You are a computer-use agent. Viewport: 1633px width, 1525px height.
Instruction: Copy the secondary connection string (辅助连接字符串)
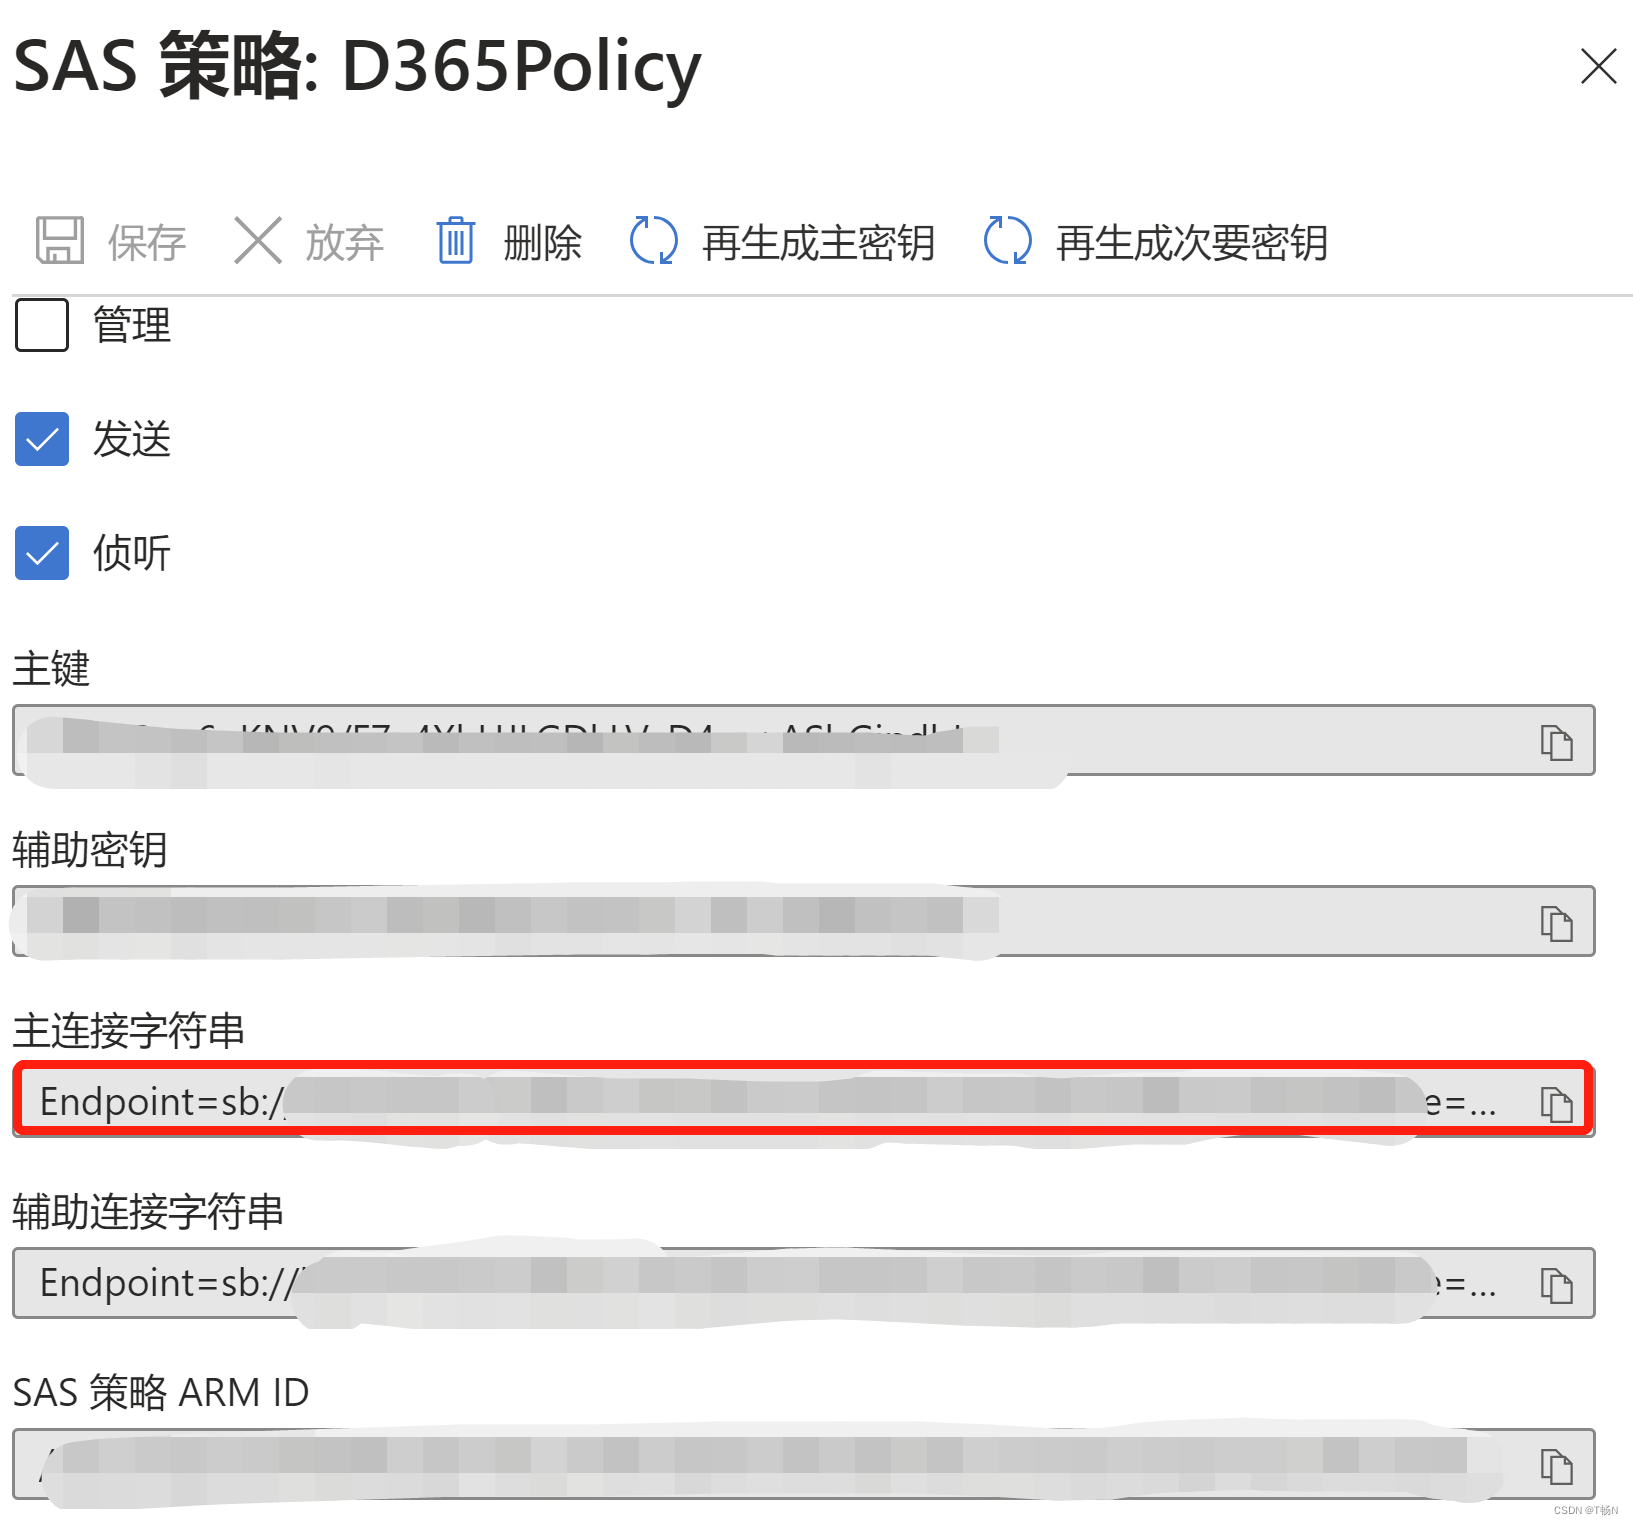pyautogui.click(x=1556, y=1285)
